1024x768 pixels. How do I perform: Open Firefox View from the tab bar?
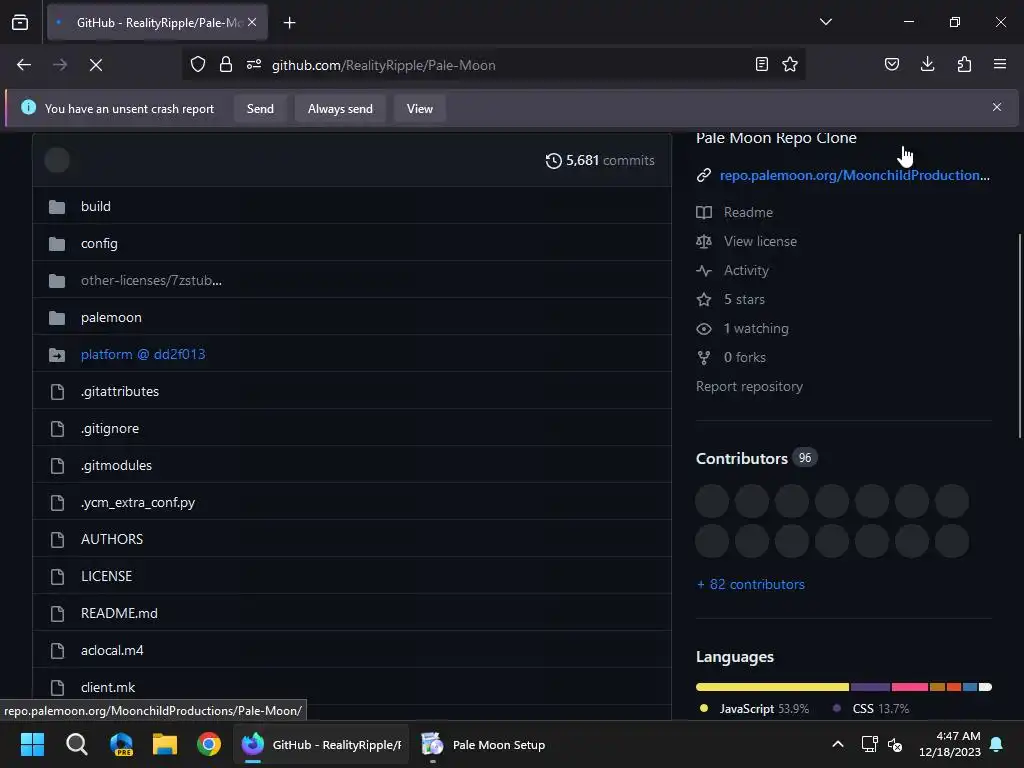tap(20, 22)
